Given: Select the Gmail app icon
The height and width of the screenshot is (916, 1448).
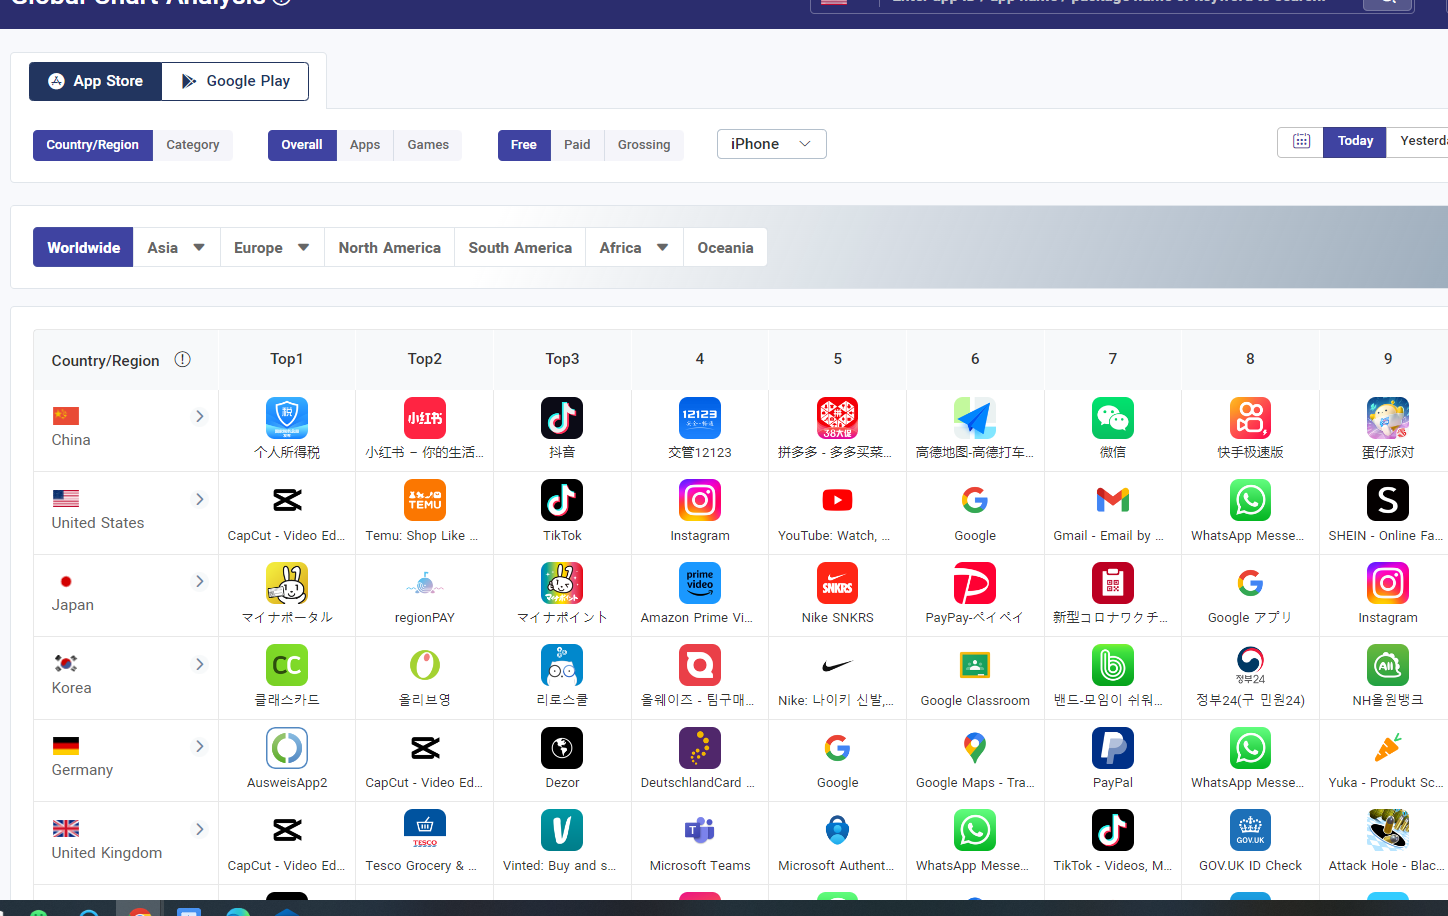Looking at the screenshot, I should 1113,500.
